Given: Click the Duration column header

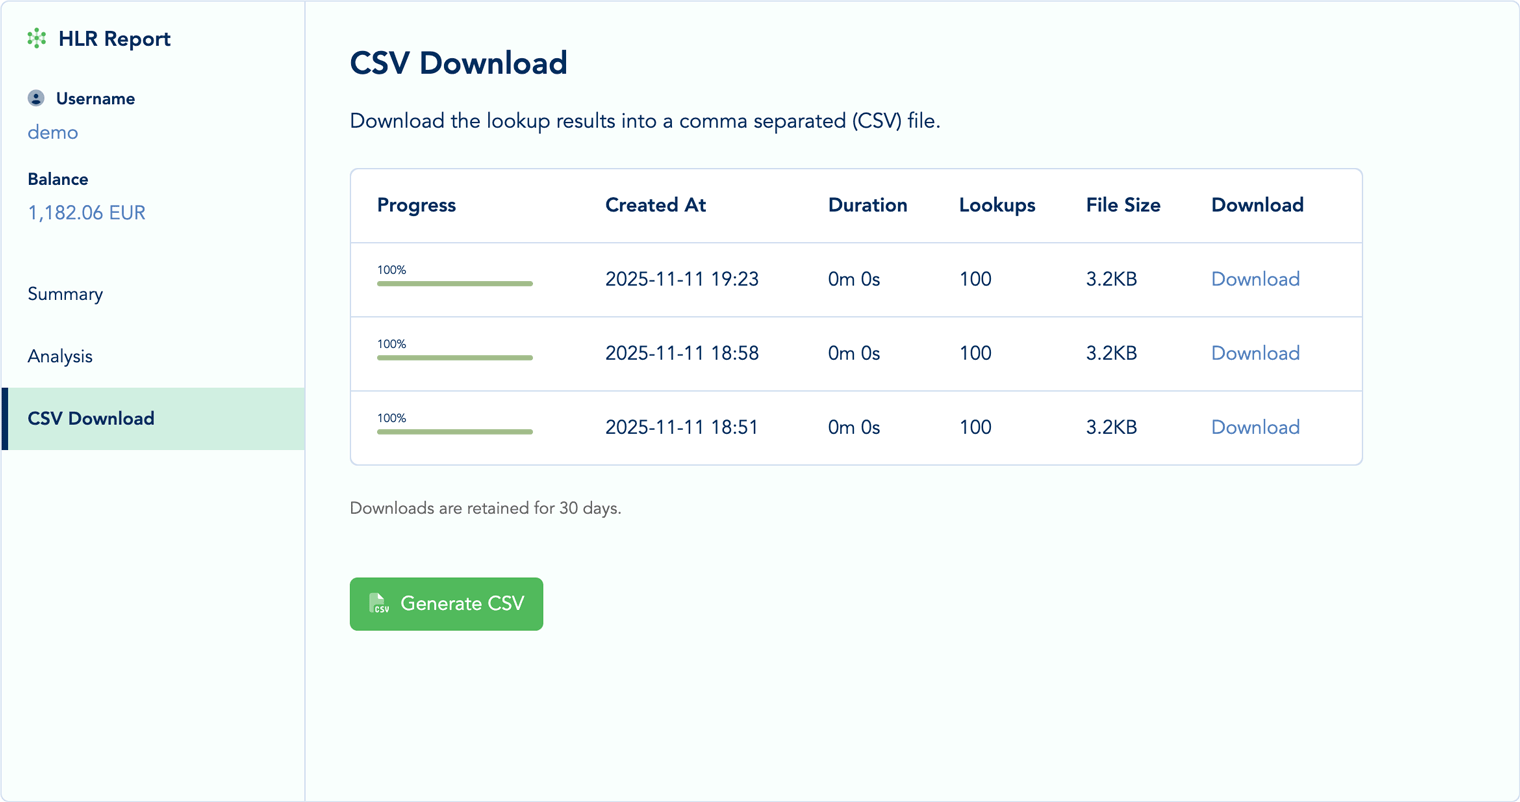Looking at the screenshot, I should point(867,205).
